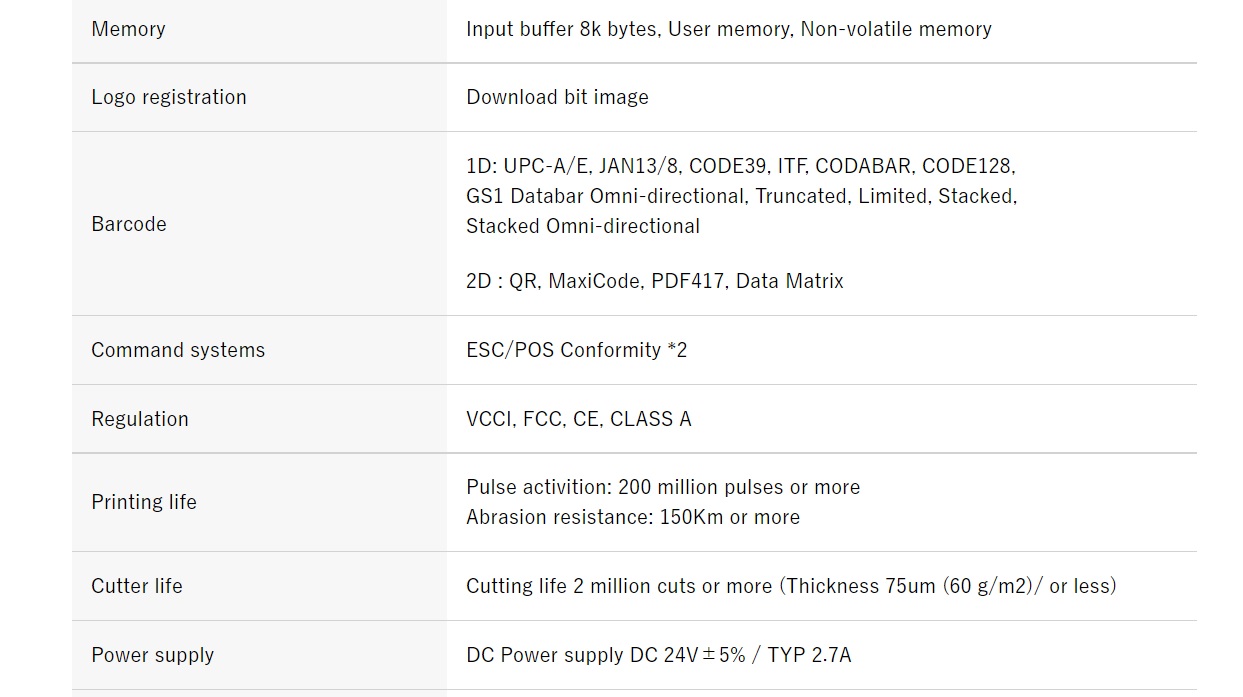
Task: Click the 2D QR, MaxiCode line
Action: pos(655,281)
